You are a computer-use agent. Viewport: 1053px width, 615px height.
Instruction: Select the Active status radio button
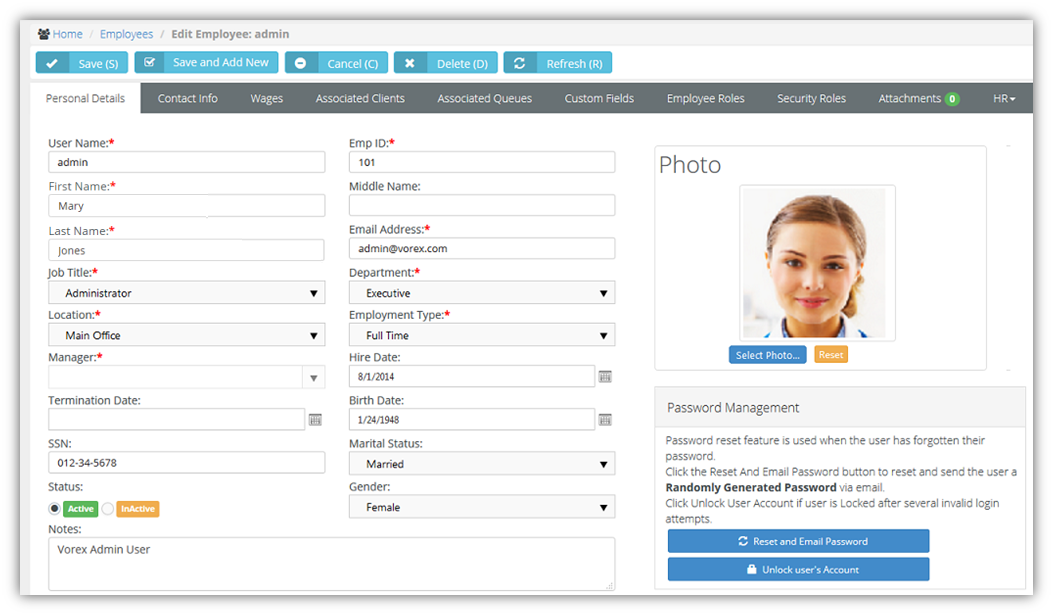pos(54,509)
